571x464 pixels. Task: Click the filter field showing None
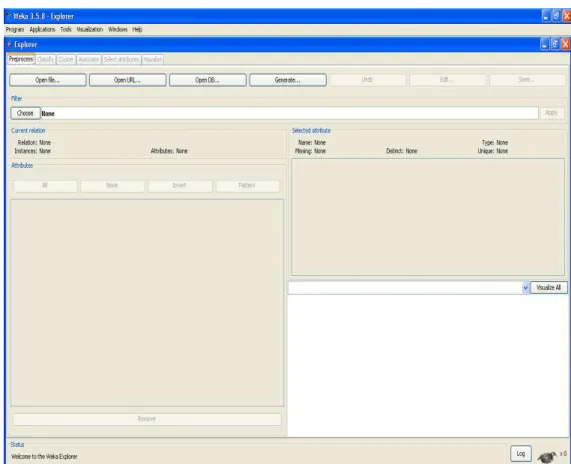(290, 113)
